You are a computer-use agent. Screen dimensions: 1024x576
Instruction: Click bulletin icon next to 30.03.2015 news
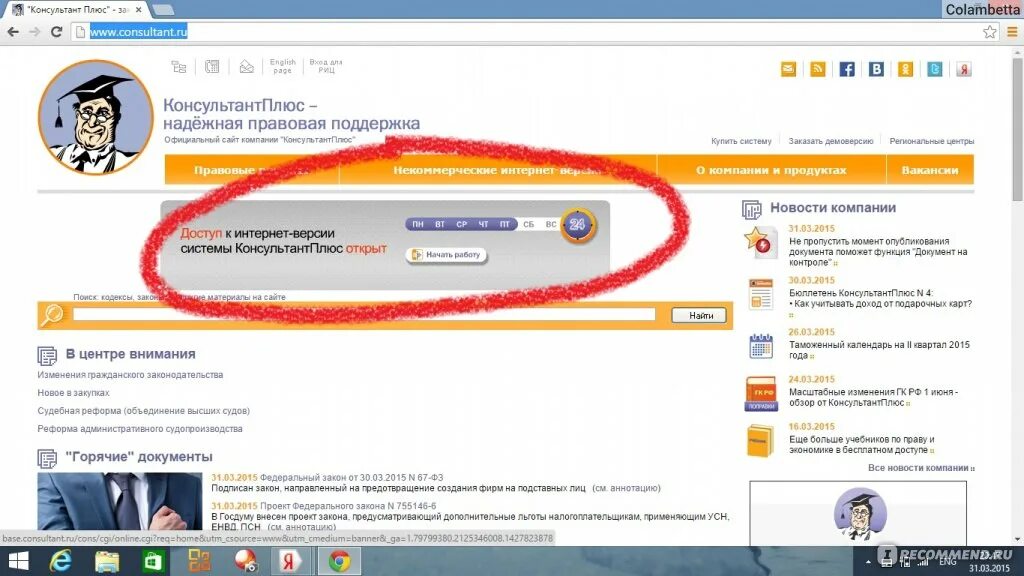click(x=761, y=294)
